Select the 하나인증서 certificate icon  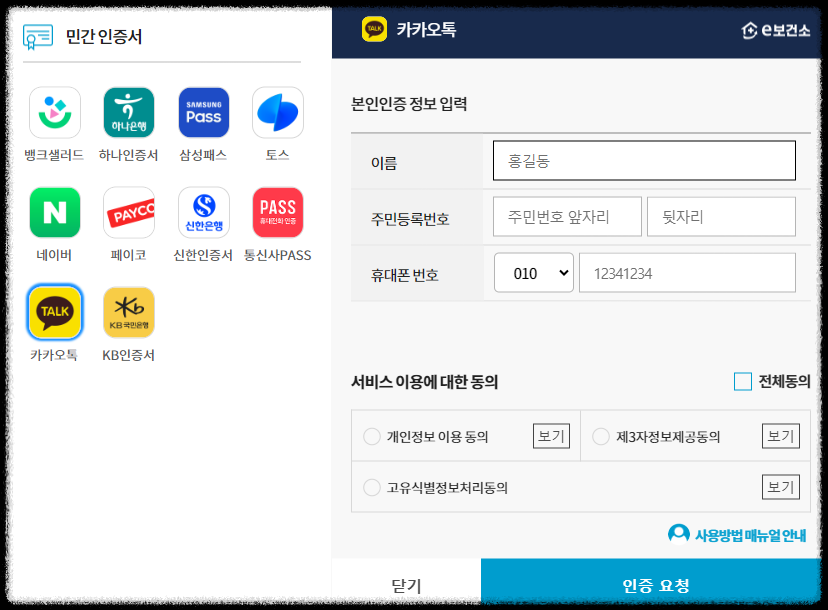(x=129, y=112)
